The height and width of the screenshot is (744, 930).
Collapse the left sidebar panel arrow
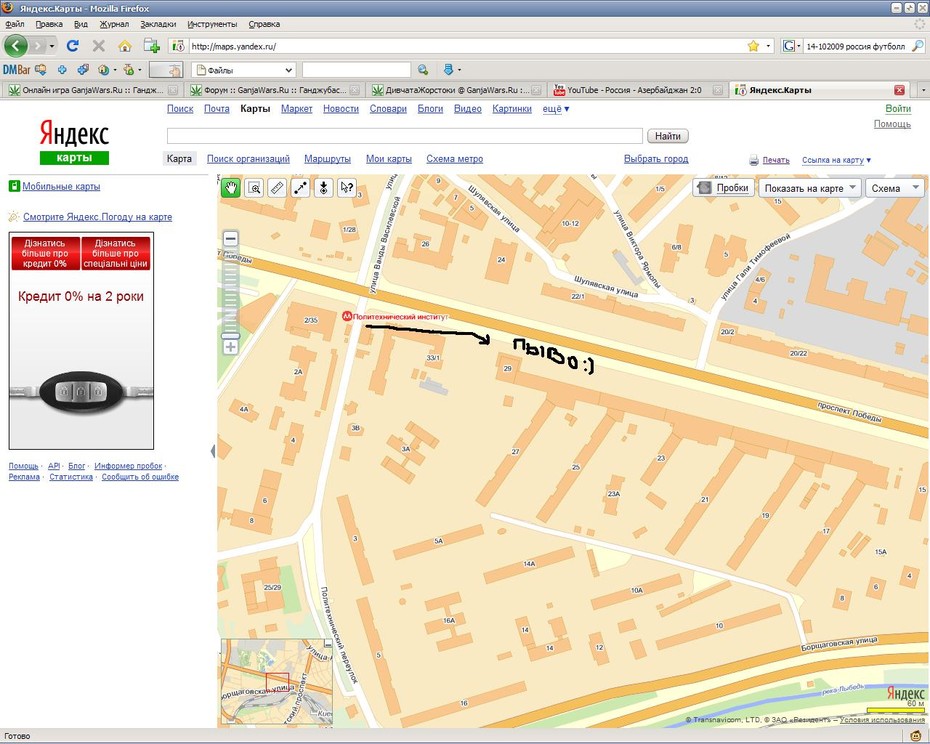click(213, 451)
